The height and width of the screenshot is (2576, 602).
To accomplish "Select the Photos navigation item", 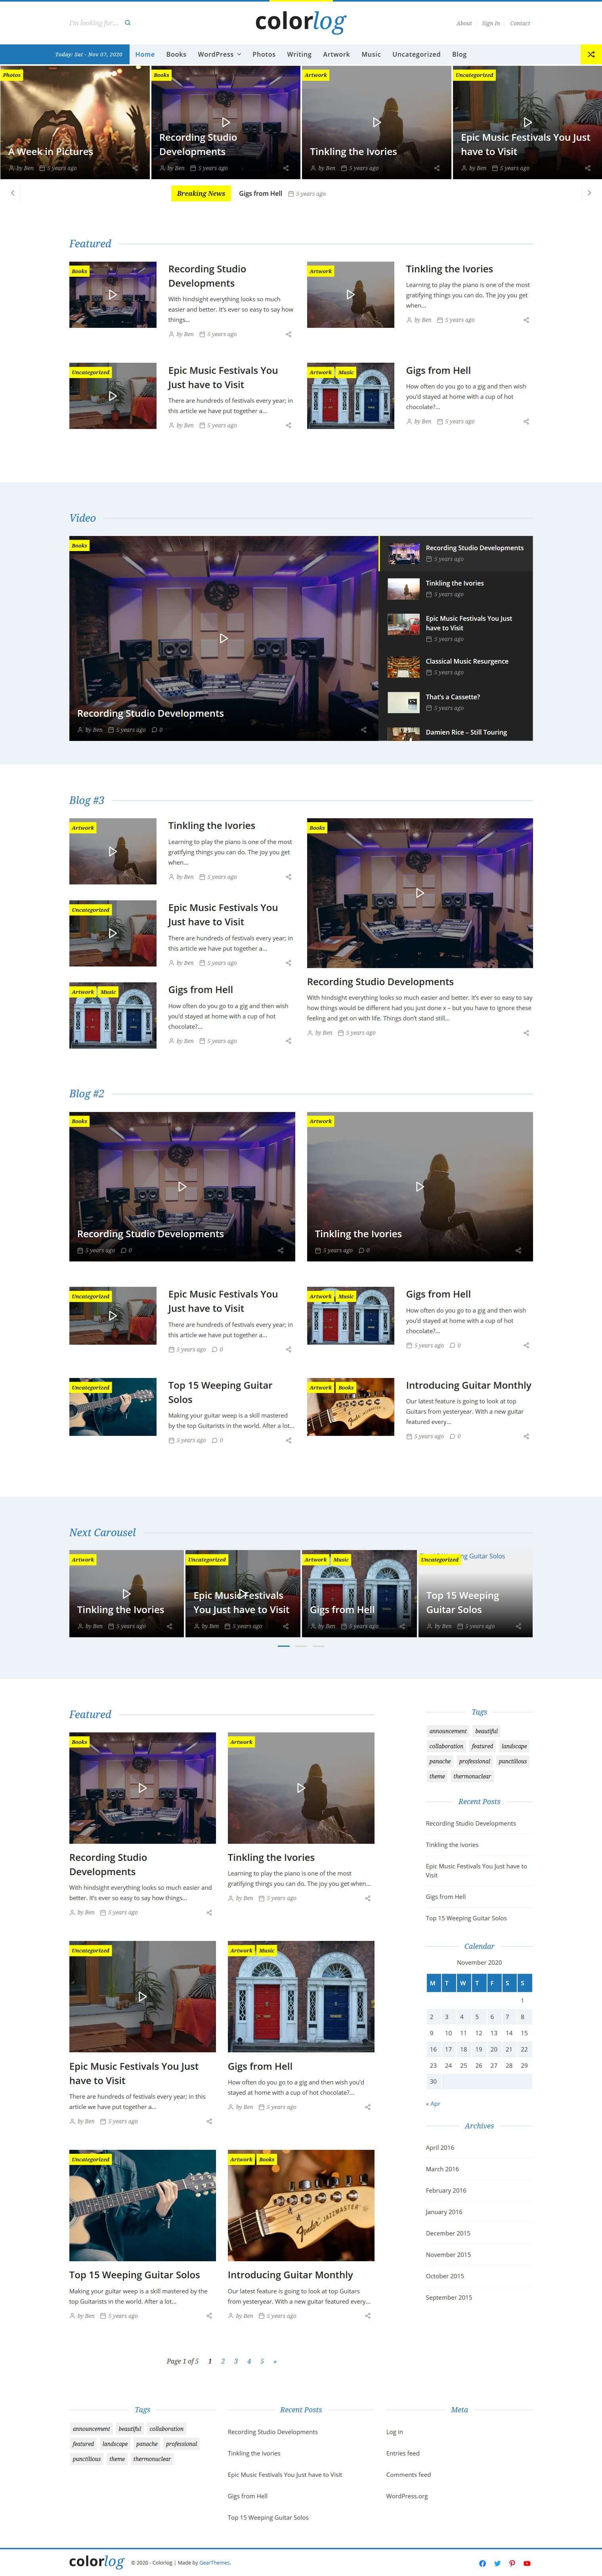I will (x=264, y=54).
